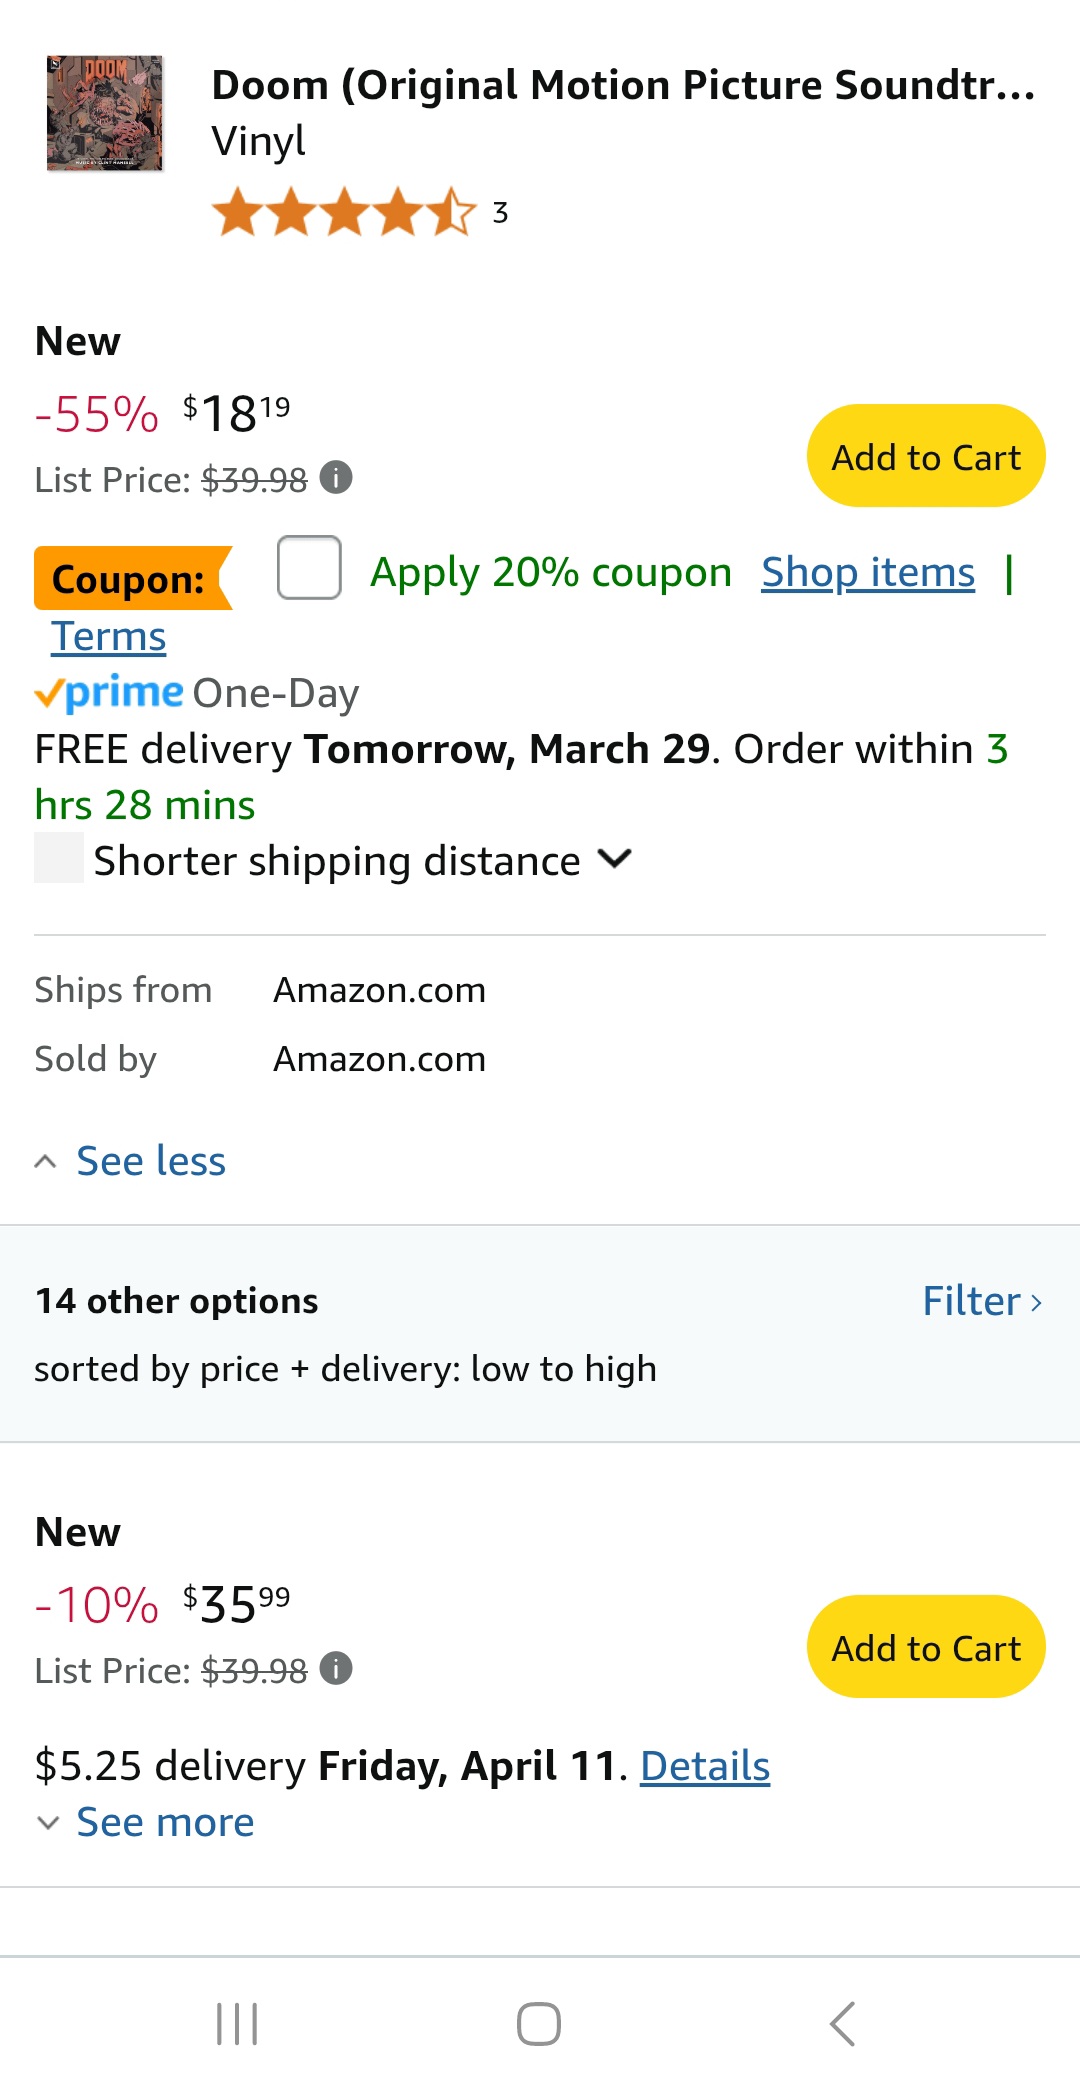The image size is (1080, 2090).
Task: Open the coupon Terms link
Action: click(108, 634)
